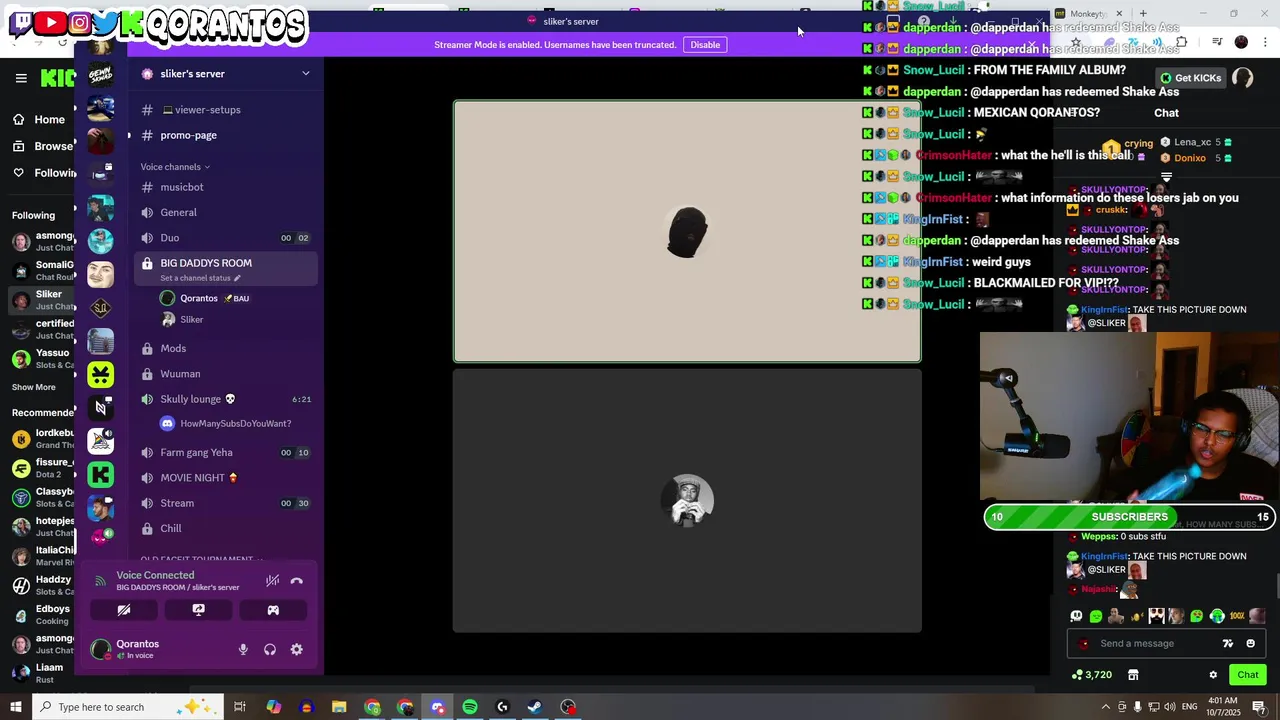Open the viewer-setups text channel
Image resolution: width=1280 pixels, height=720 pixels.
coord(226,110)
